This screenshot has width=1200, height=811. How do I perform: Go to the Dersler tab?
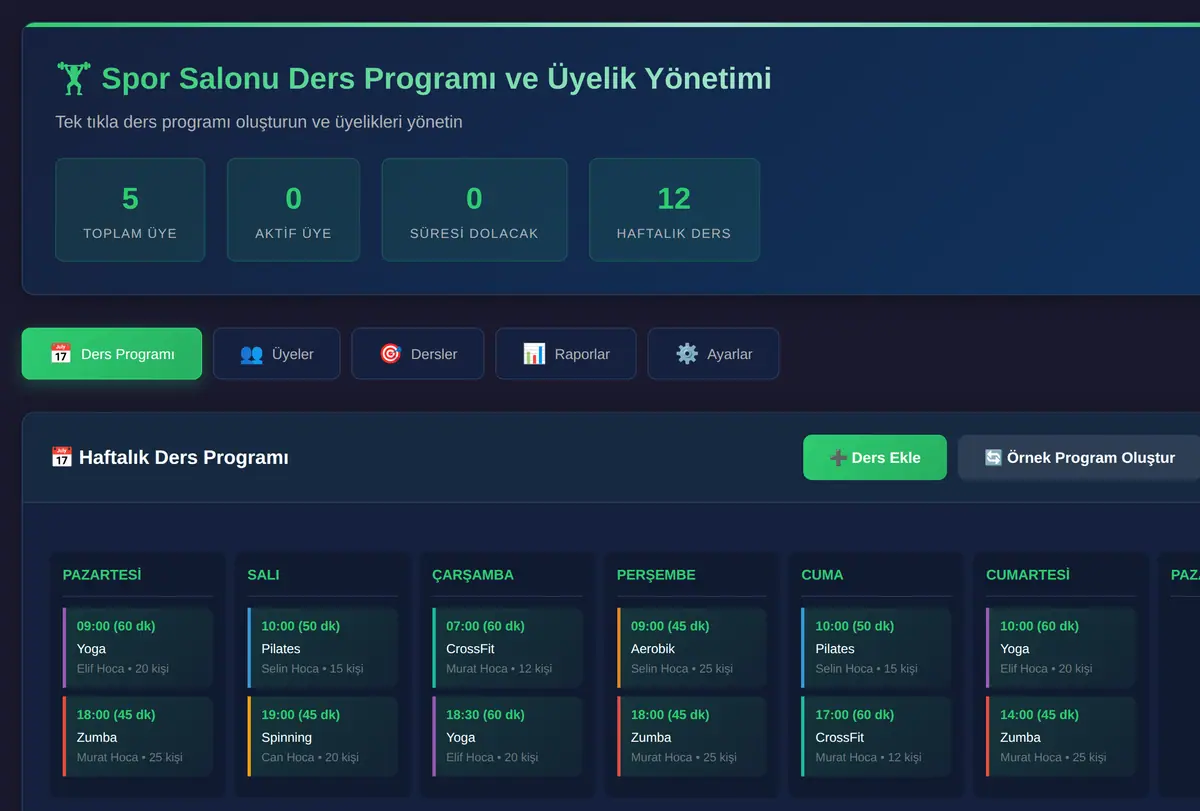418,354
